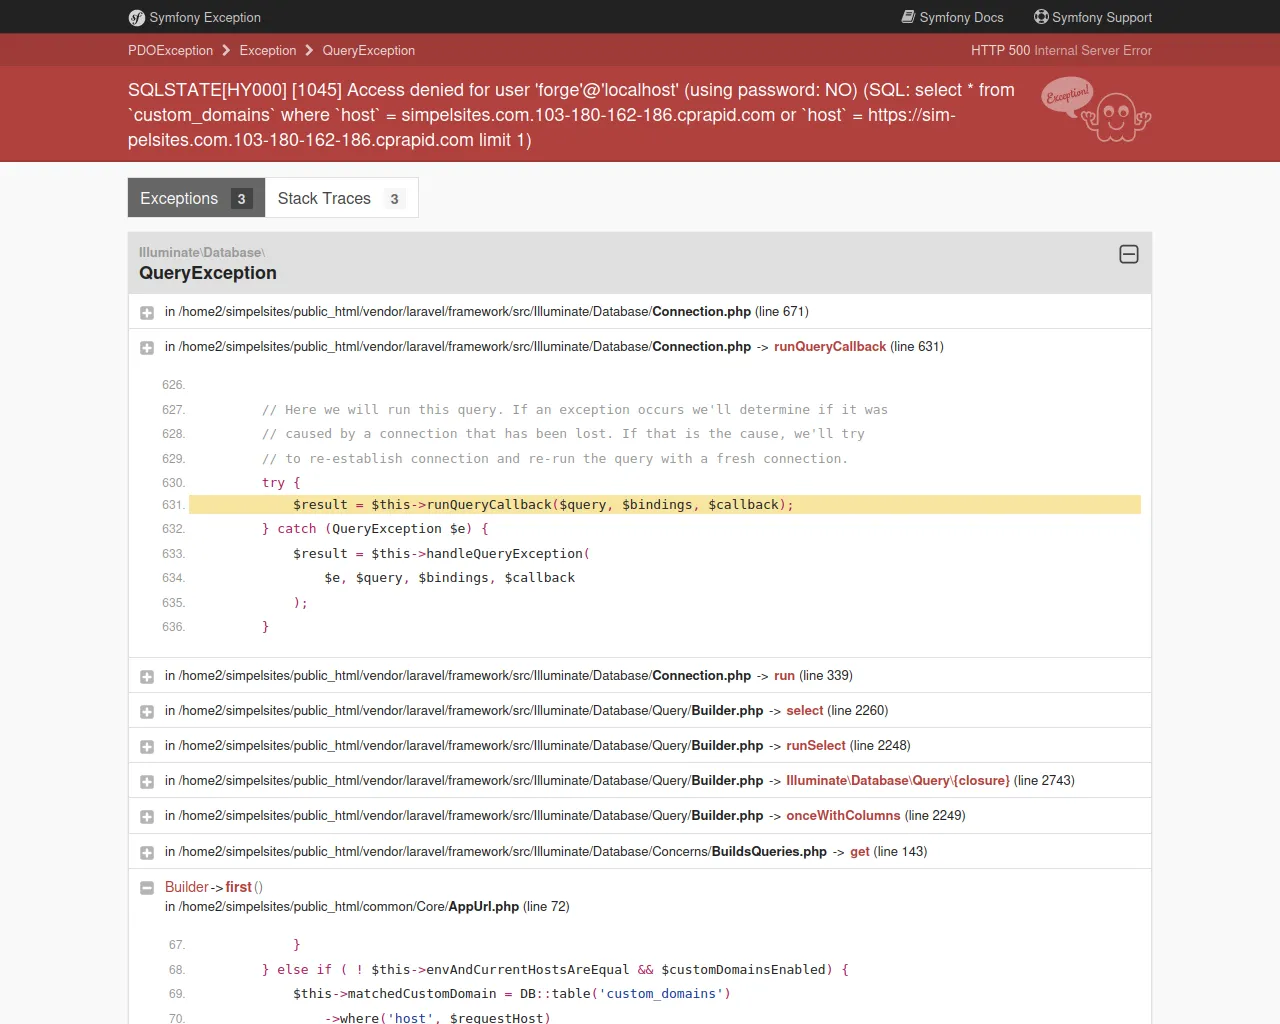Open Symfony Docs link
The height and width of the screenshot is (1024, 1280).
click(952, 17)
